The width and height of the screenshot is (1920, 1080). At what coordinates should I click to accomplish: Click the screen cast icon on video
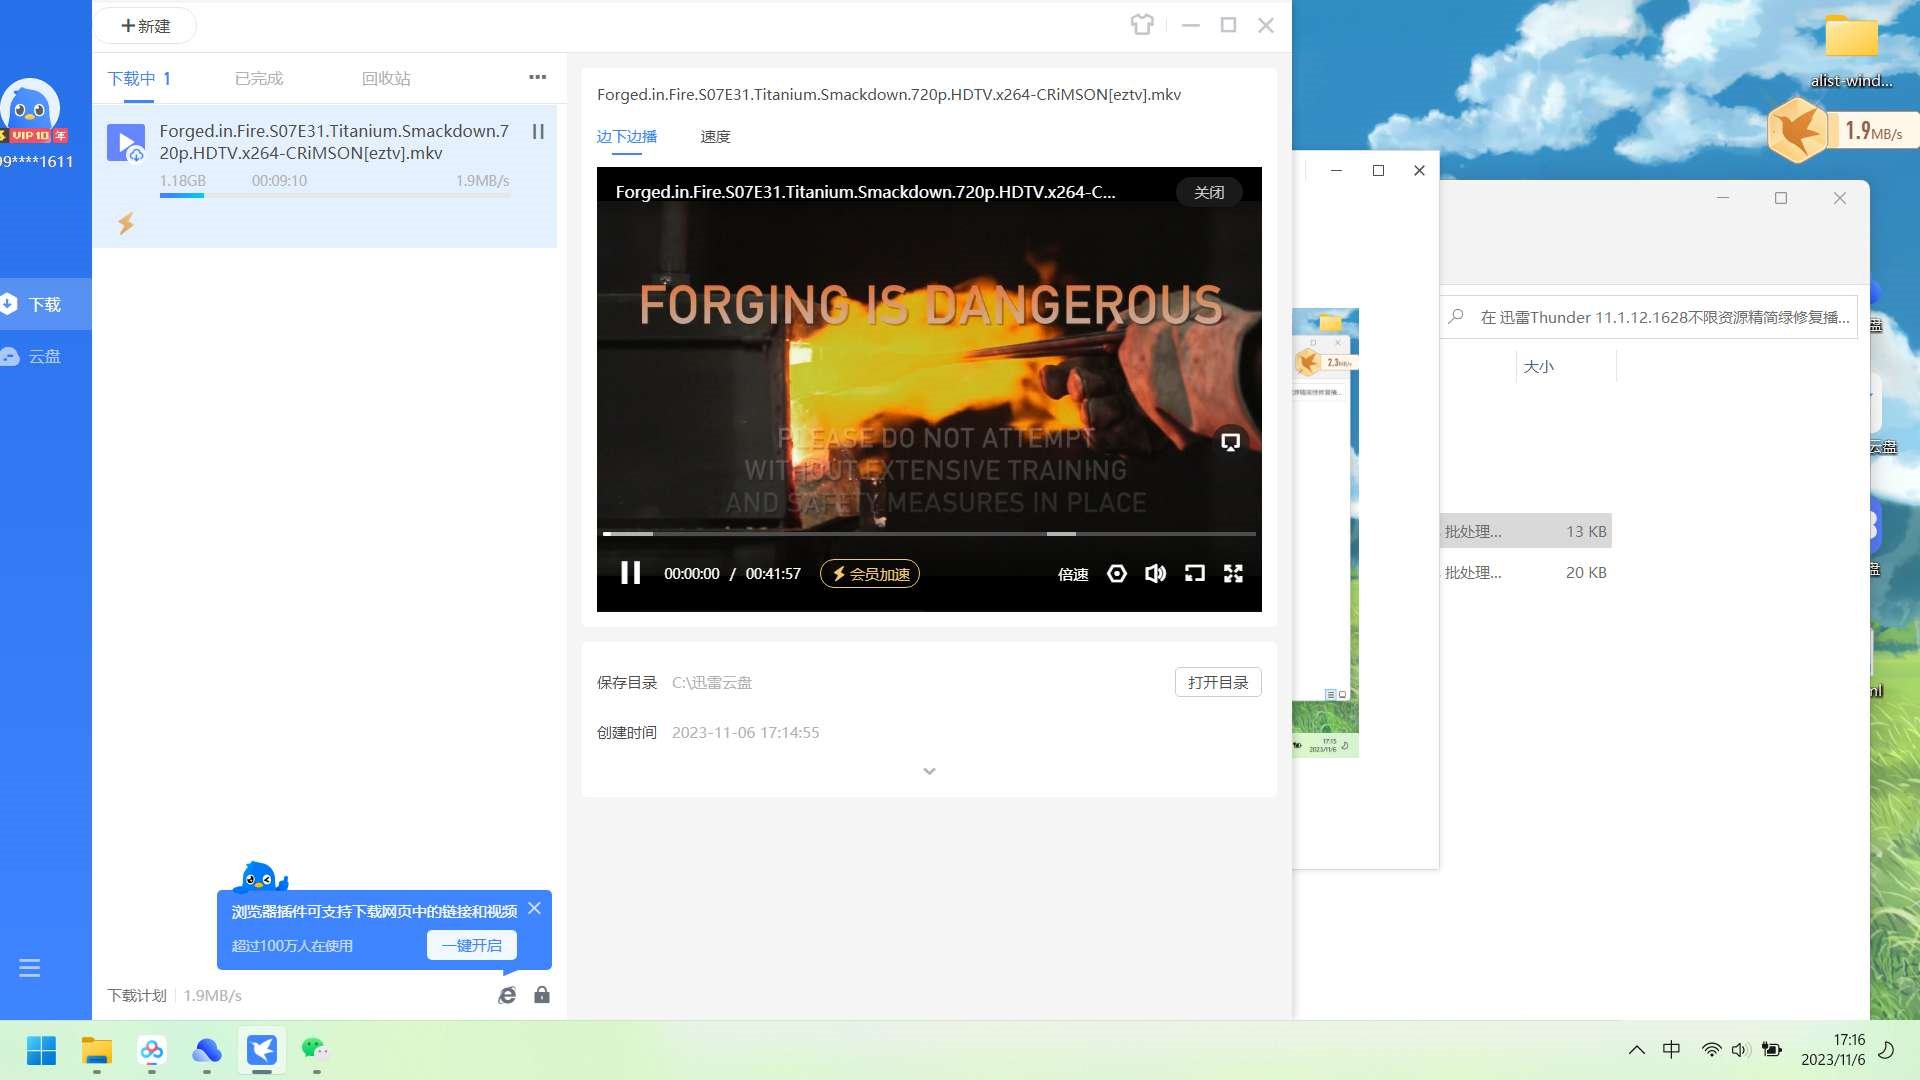(1230, 442)
